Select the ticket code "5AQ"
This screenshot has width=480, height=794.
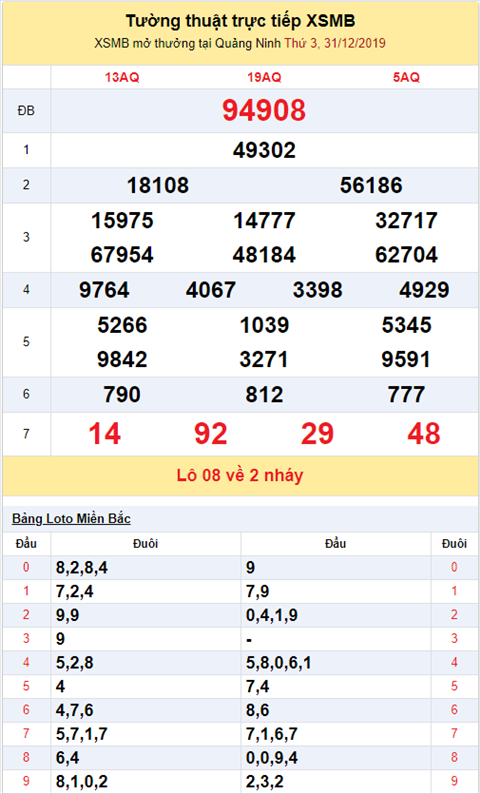click(406, 77)
